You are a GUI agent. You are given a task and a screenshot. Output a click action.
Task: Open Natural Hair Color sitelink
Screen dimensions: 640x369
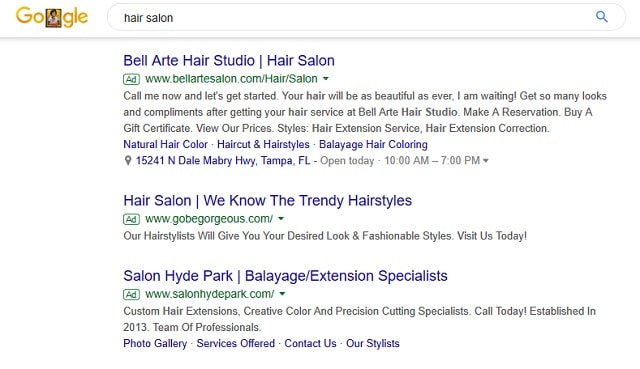(166, 144)
